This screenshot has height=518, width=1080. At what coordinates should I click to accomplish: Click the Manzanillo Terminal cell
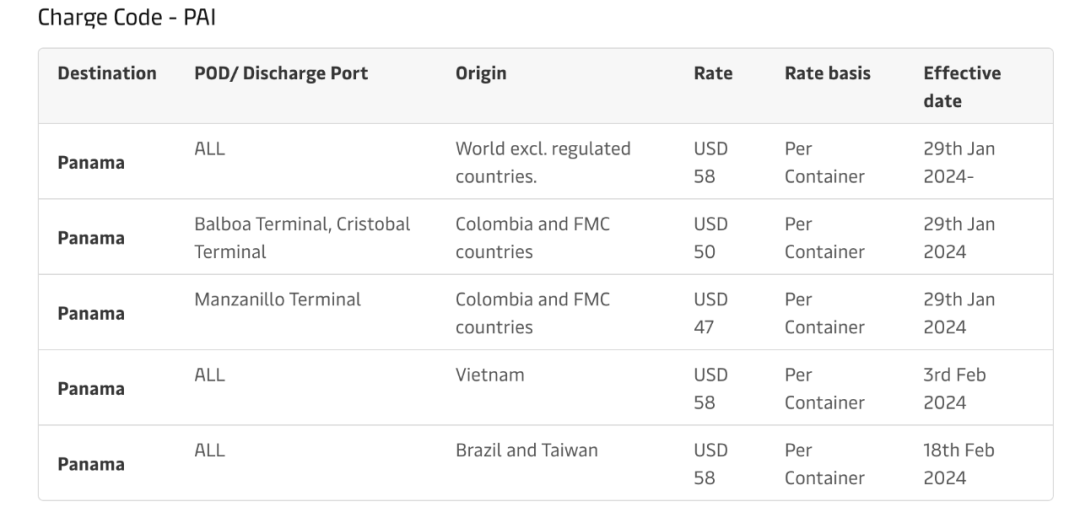(277, 299)
